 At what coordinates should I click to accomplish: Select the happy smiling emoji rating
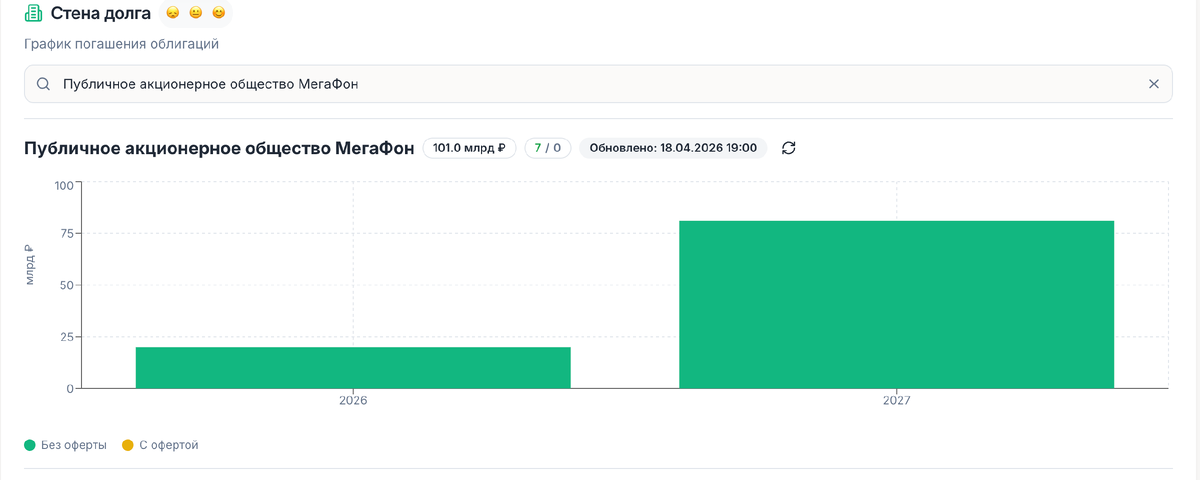(219, 14)
